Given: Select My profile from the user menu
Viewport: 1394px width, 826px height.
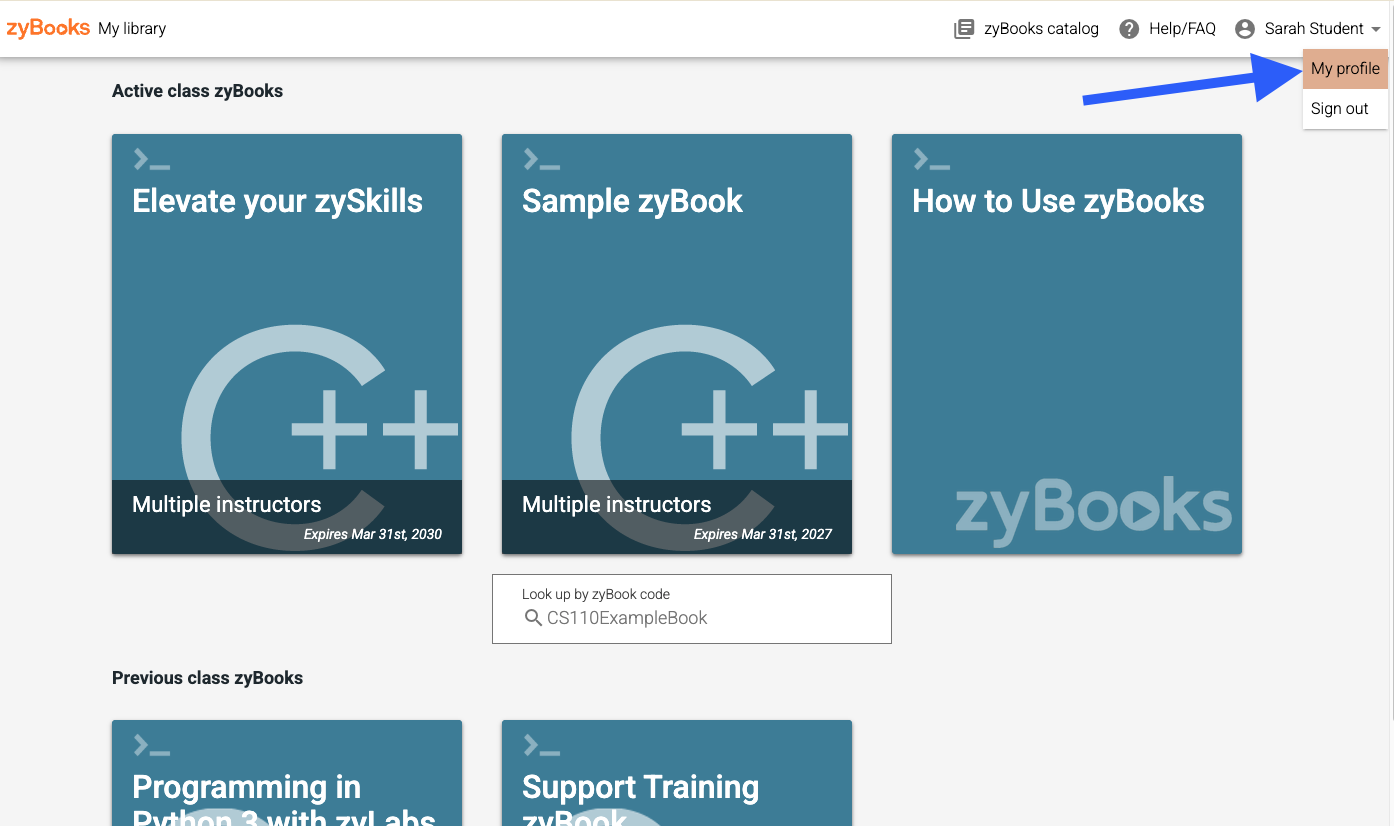Looking at the screenshot, I should click(x=1345, y=69).
